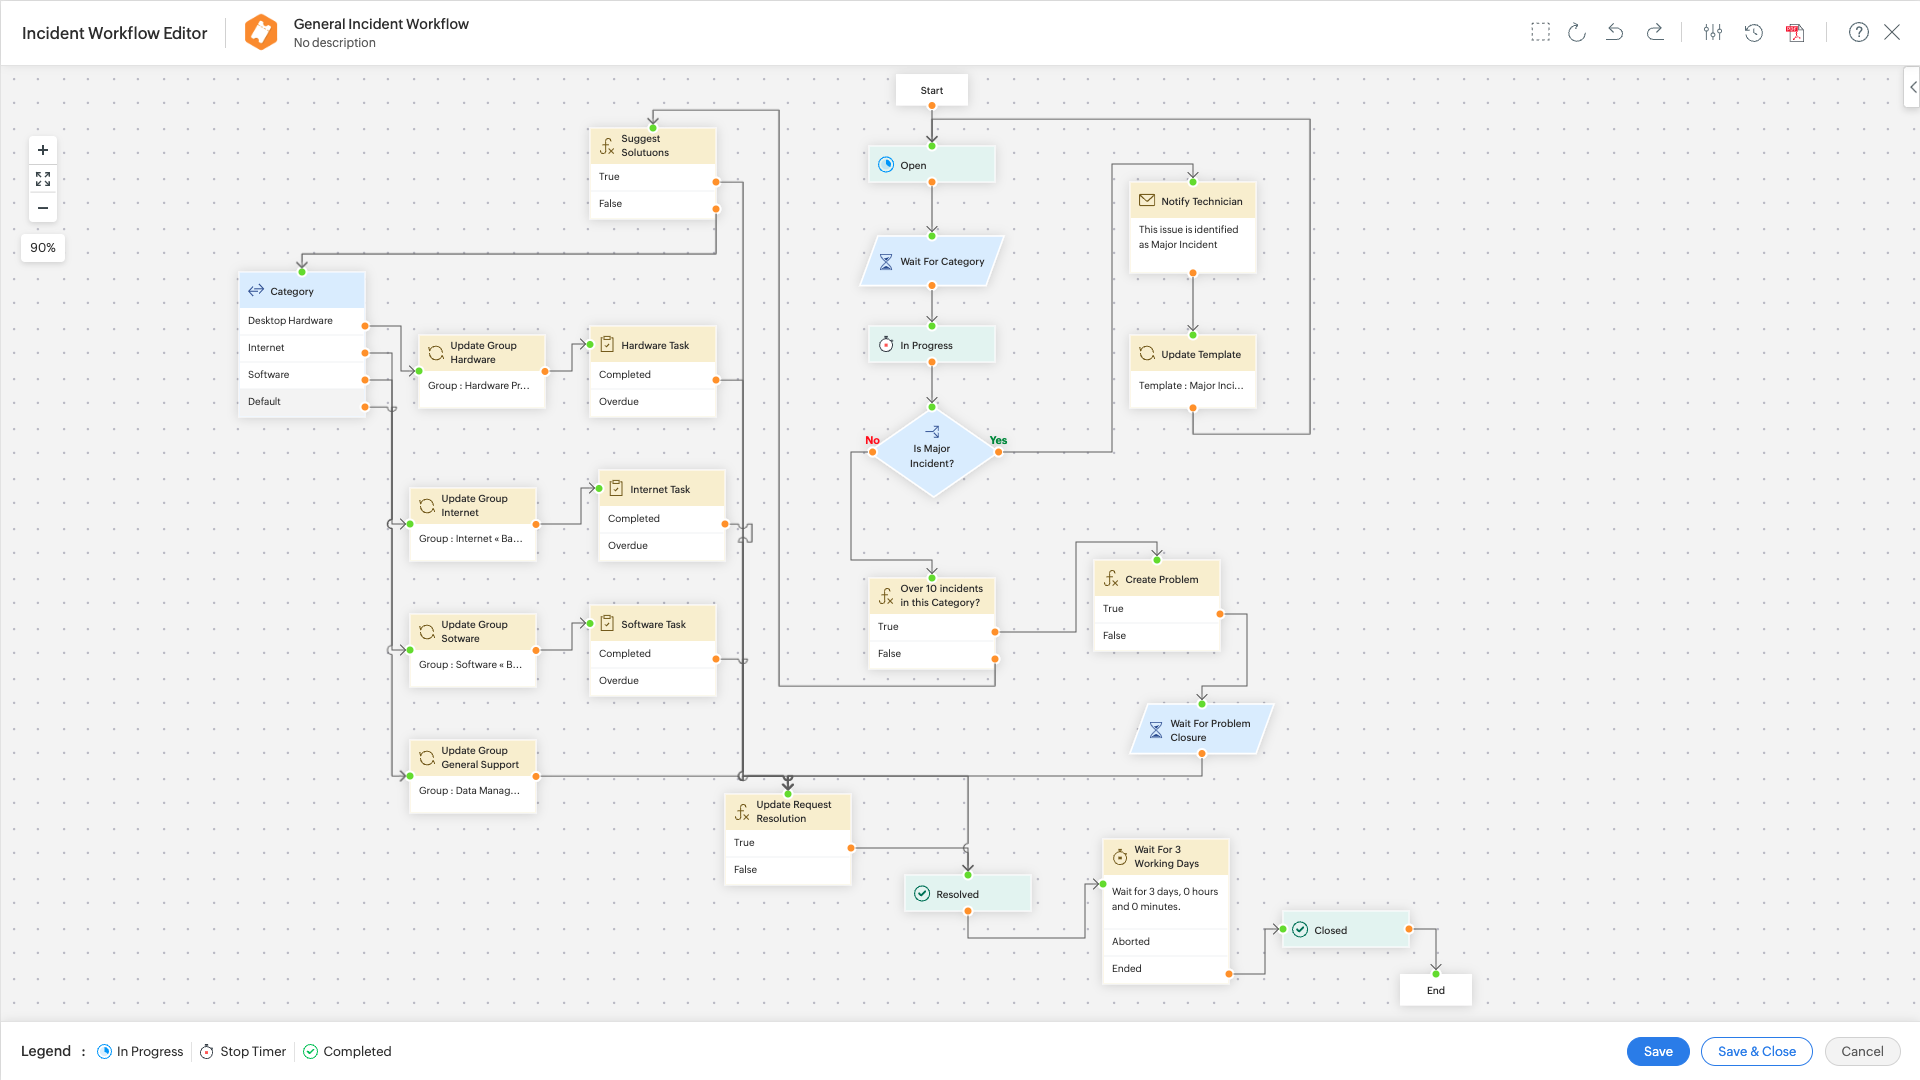Click the fx icon on Suggest Solutuons node
1920x1080 pixels.
(607, 145)
